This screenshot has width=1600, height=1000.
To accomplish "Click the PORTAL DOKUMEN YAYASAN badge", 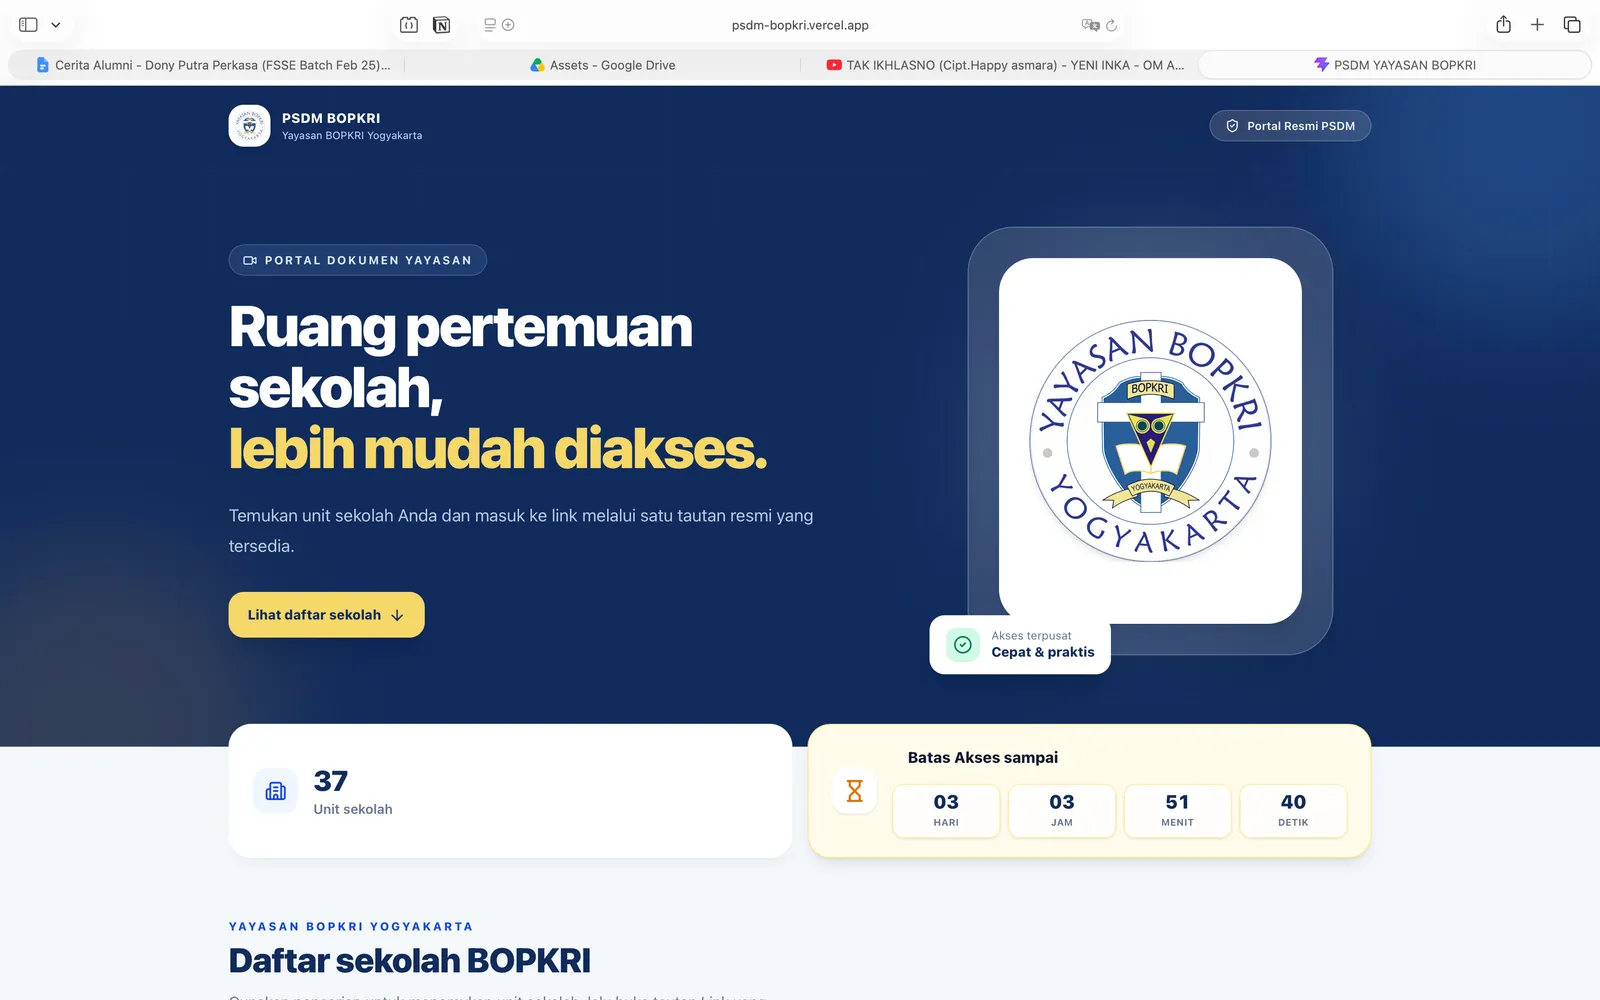I will (358, 260).
